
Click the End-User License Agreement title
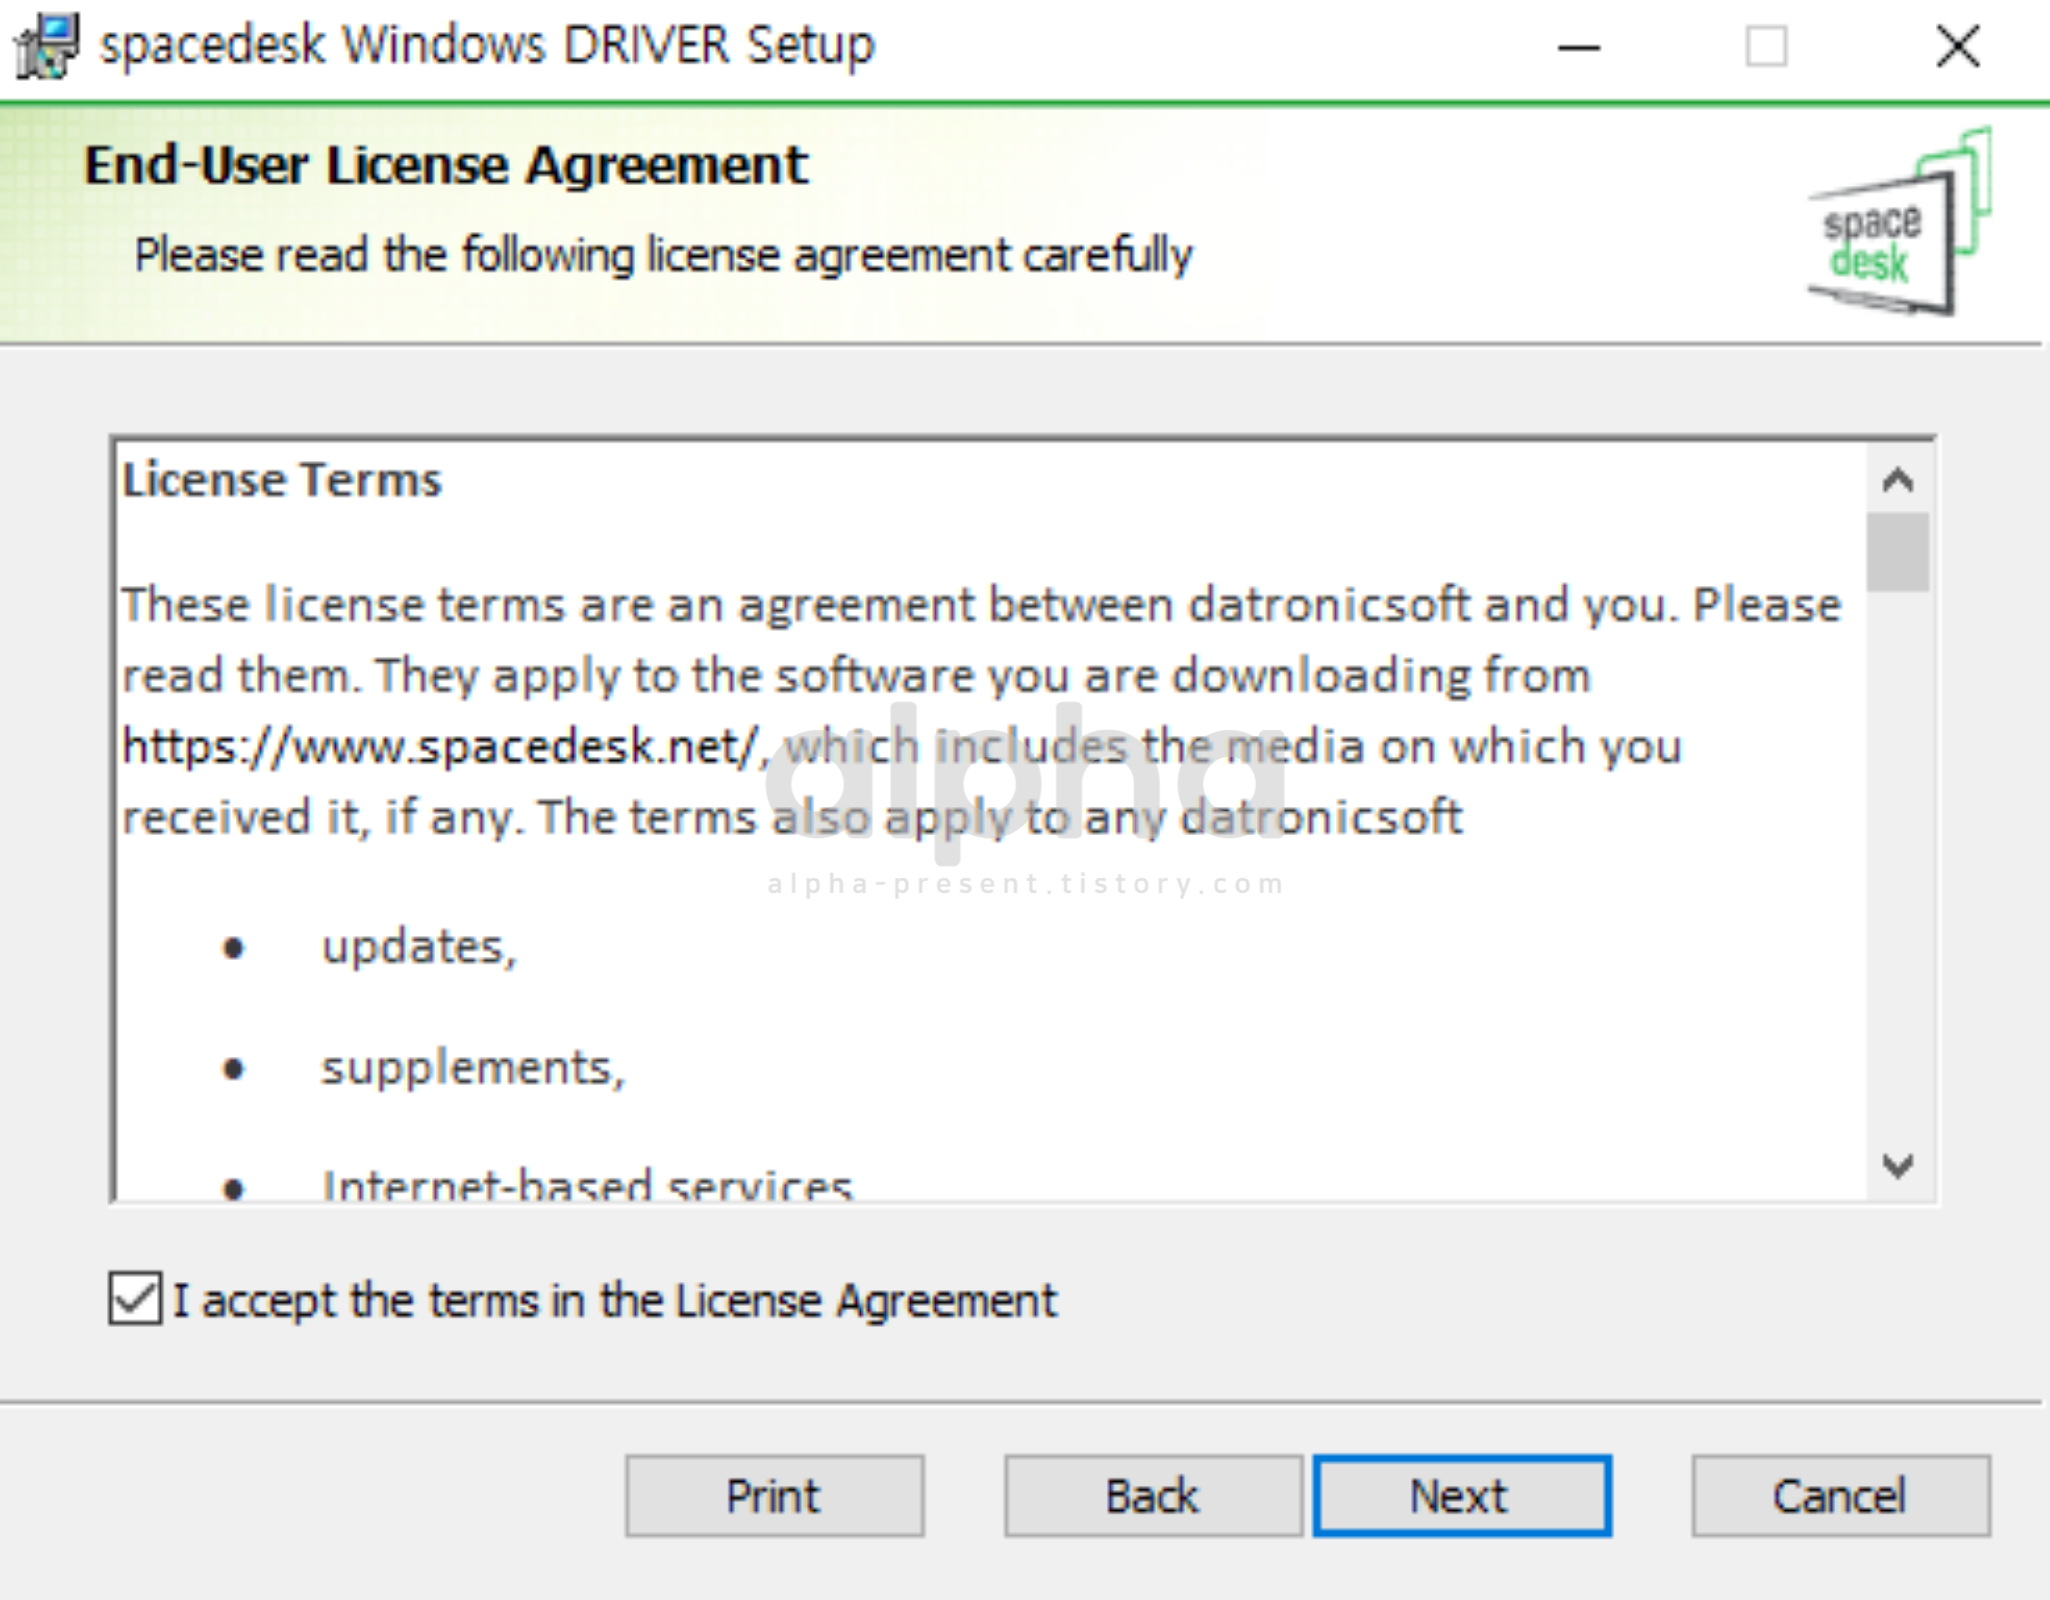[x=445, y=166]
